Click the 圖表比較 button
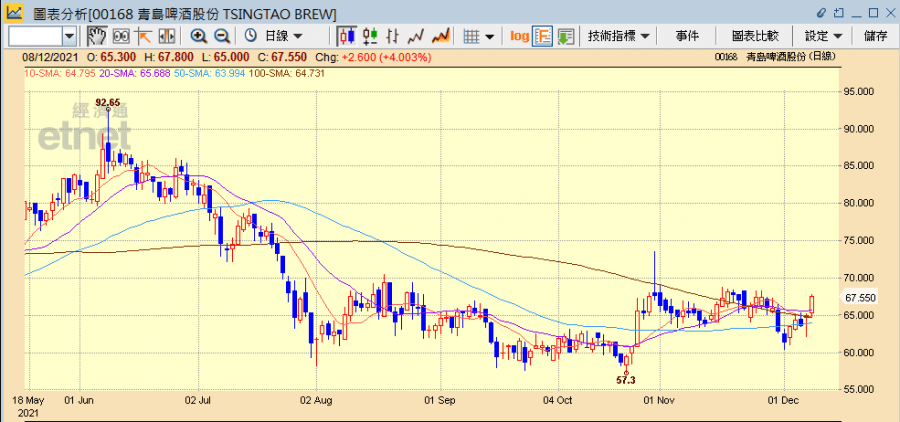 (x=754, y=36)
